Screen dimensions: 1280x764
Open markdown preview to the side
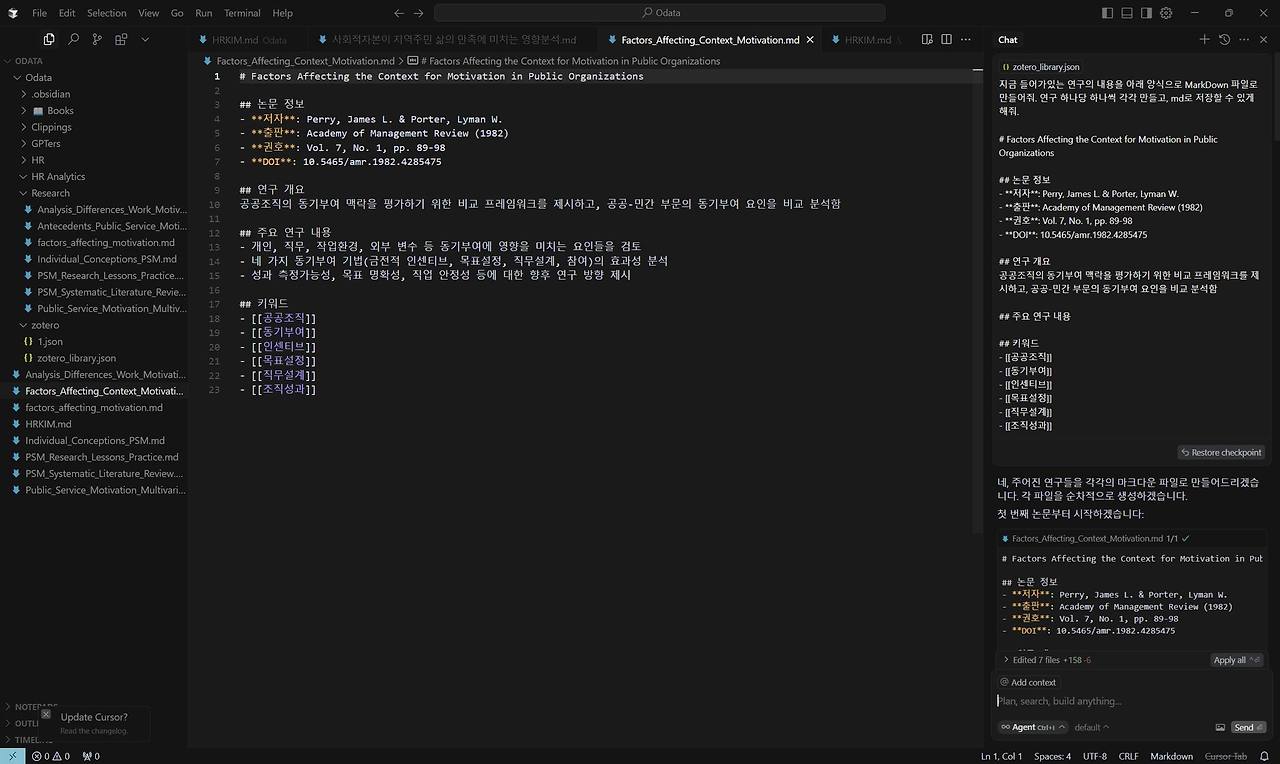(x=927, y=39)
